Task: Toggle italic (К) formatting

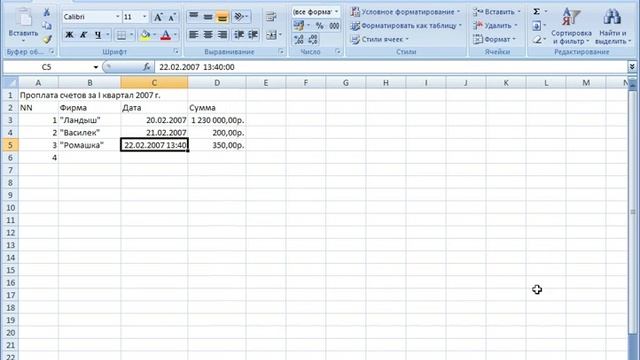Action: tap(84, 35)
